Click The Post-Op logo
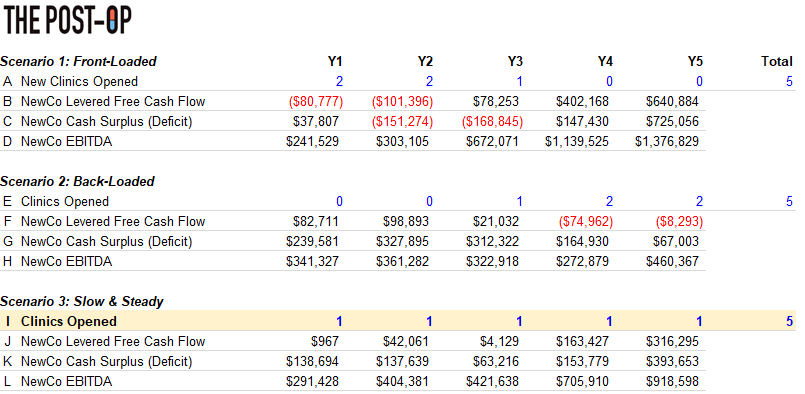The height and width of the screenshot is (394, 805). point(67,21)
